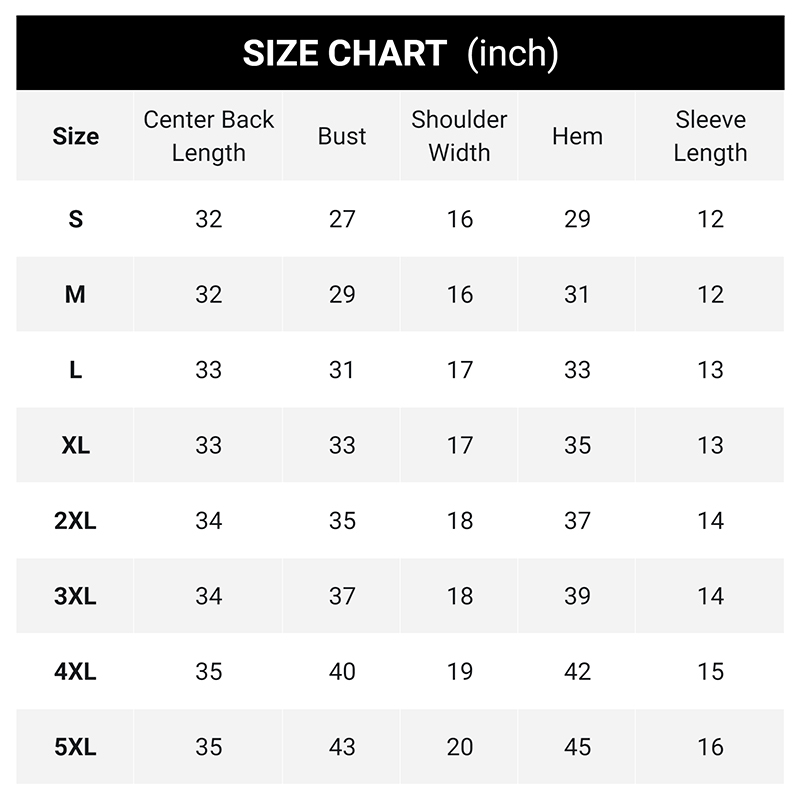This screenshot has width=800, height=800.
Task: Select the 4XL size row label
Action: (76, 671)
